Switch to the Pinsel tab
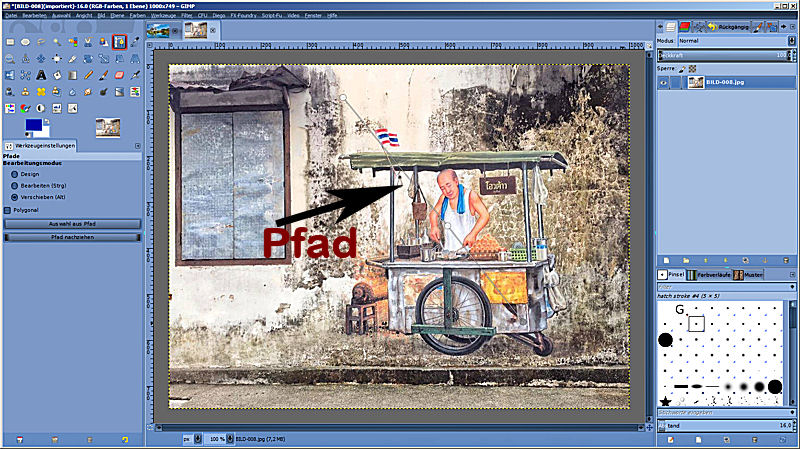This screenshot has height=449, width=800. coord(671,275)
